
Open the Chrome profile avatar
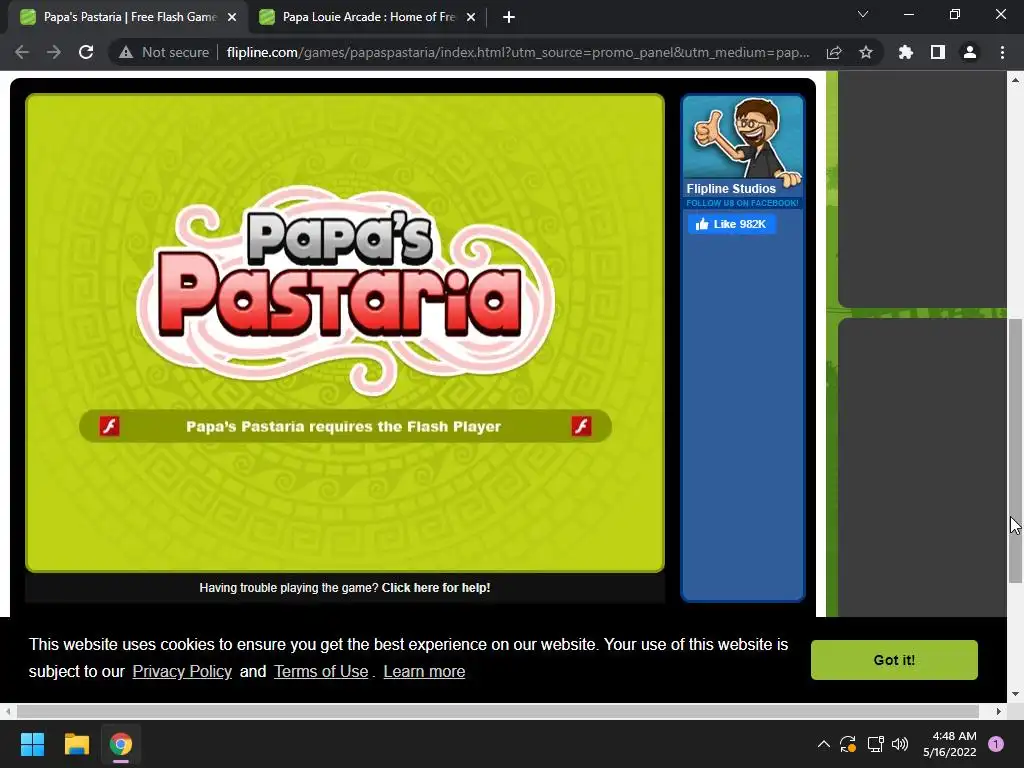click(970, 52)
